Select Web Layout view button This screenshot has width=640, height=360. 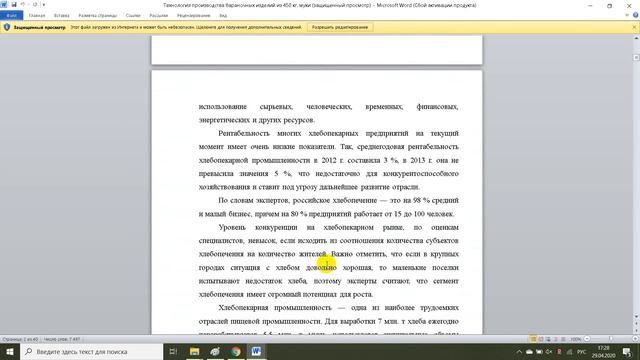(x=548, y=339)
